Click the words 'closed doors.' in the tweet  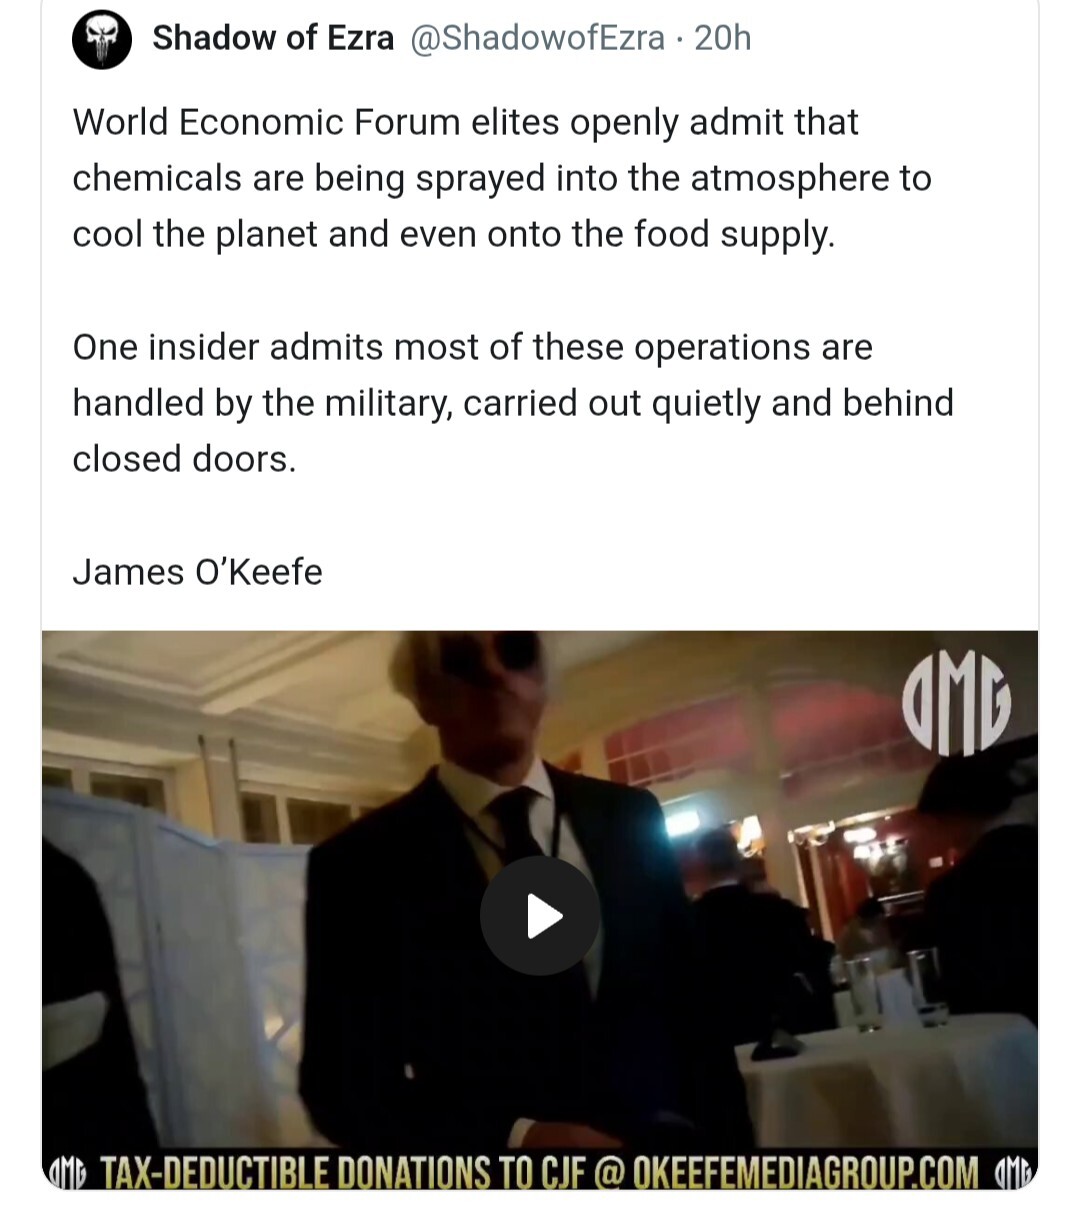tap(184, 459)
